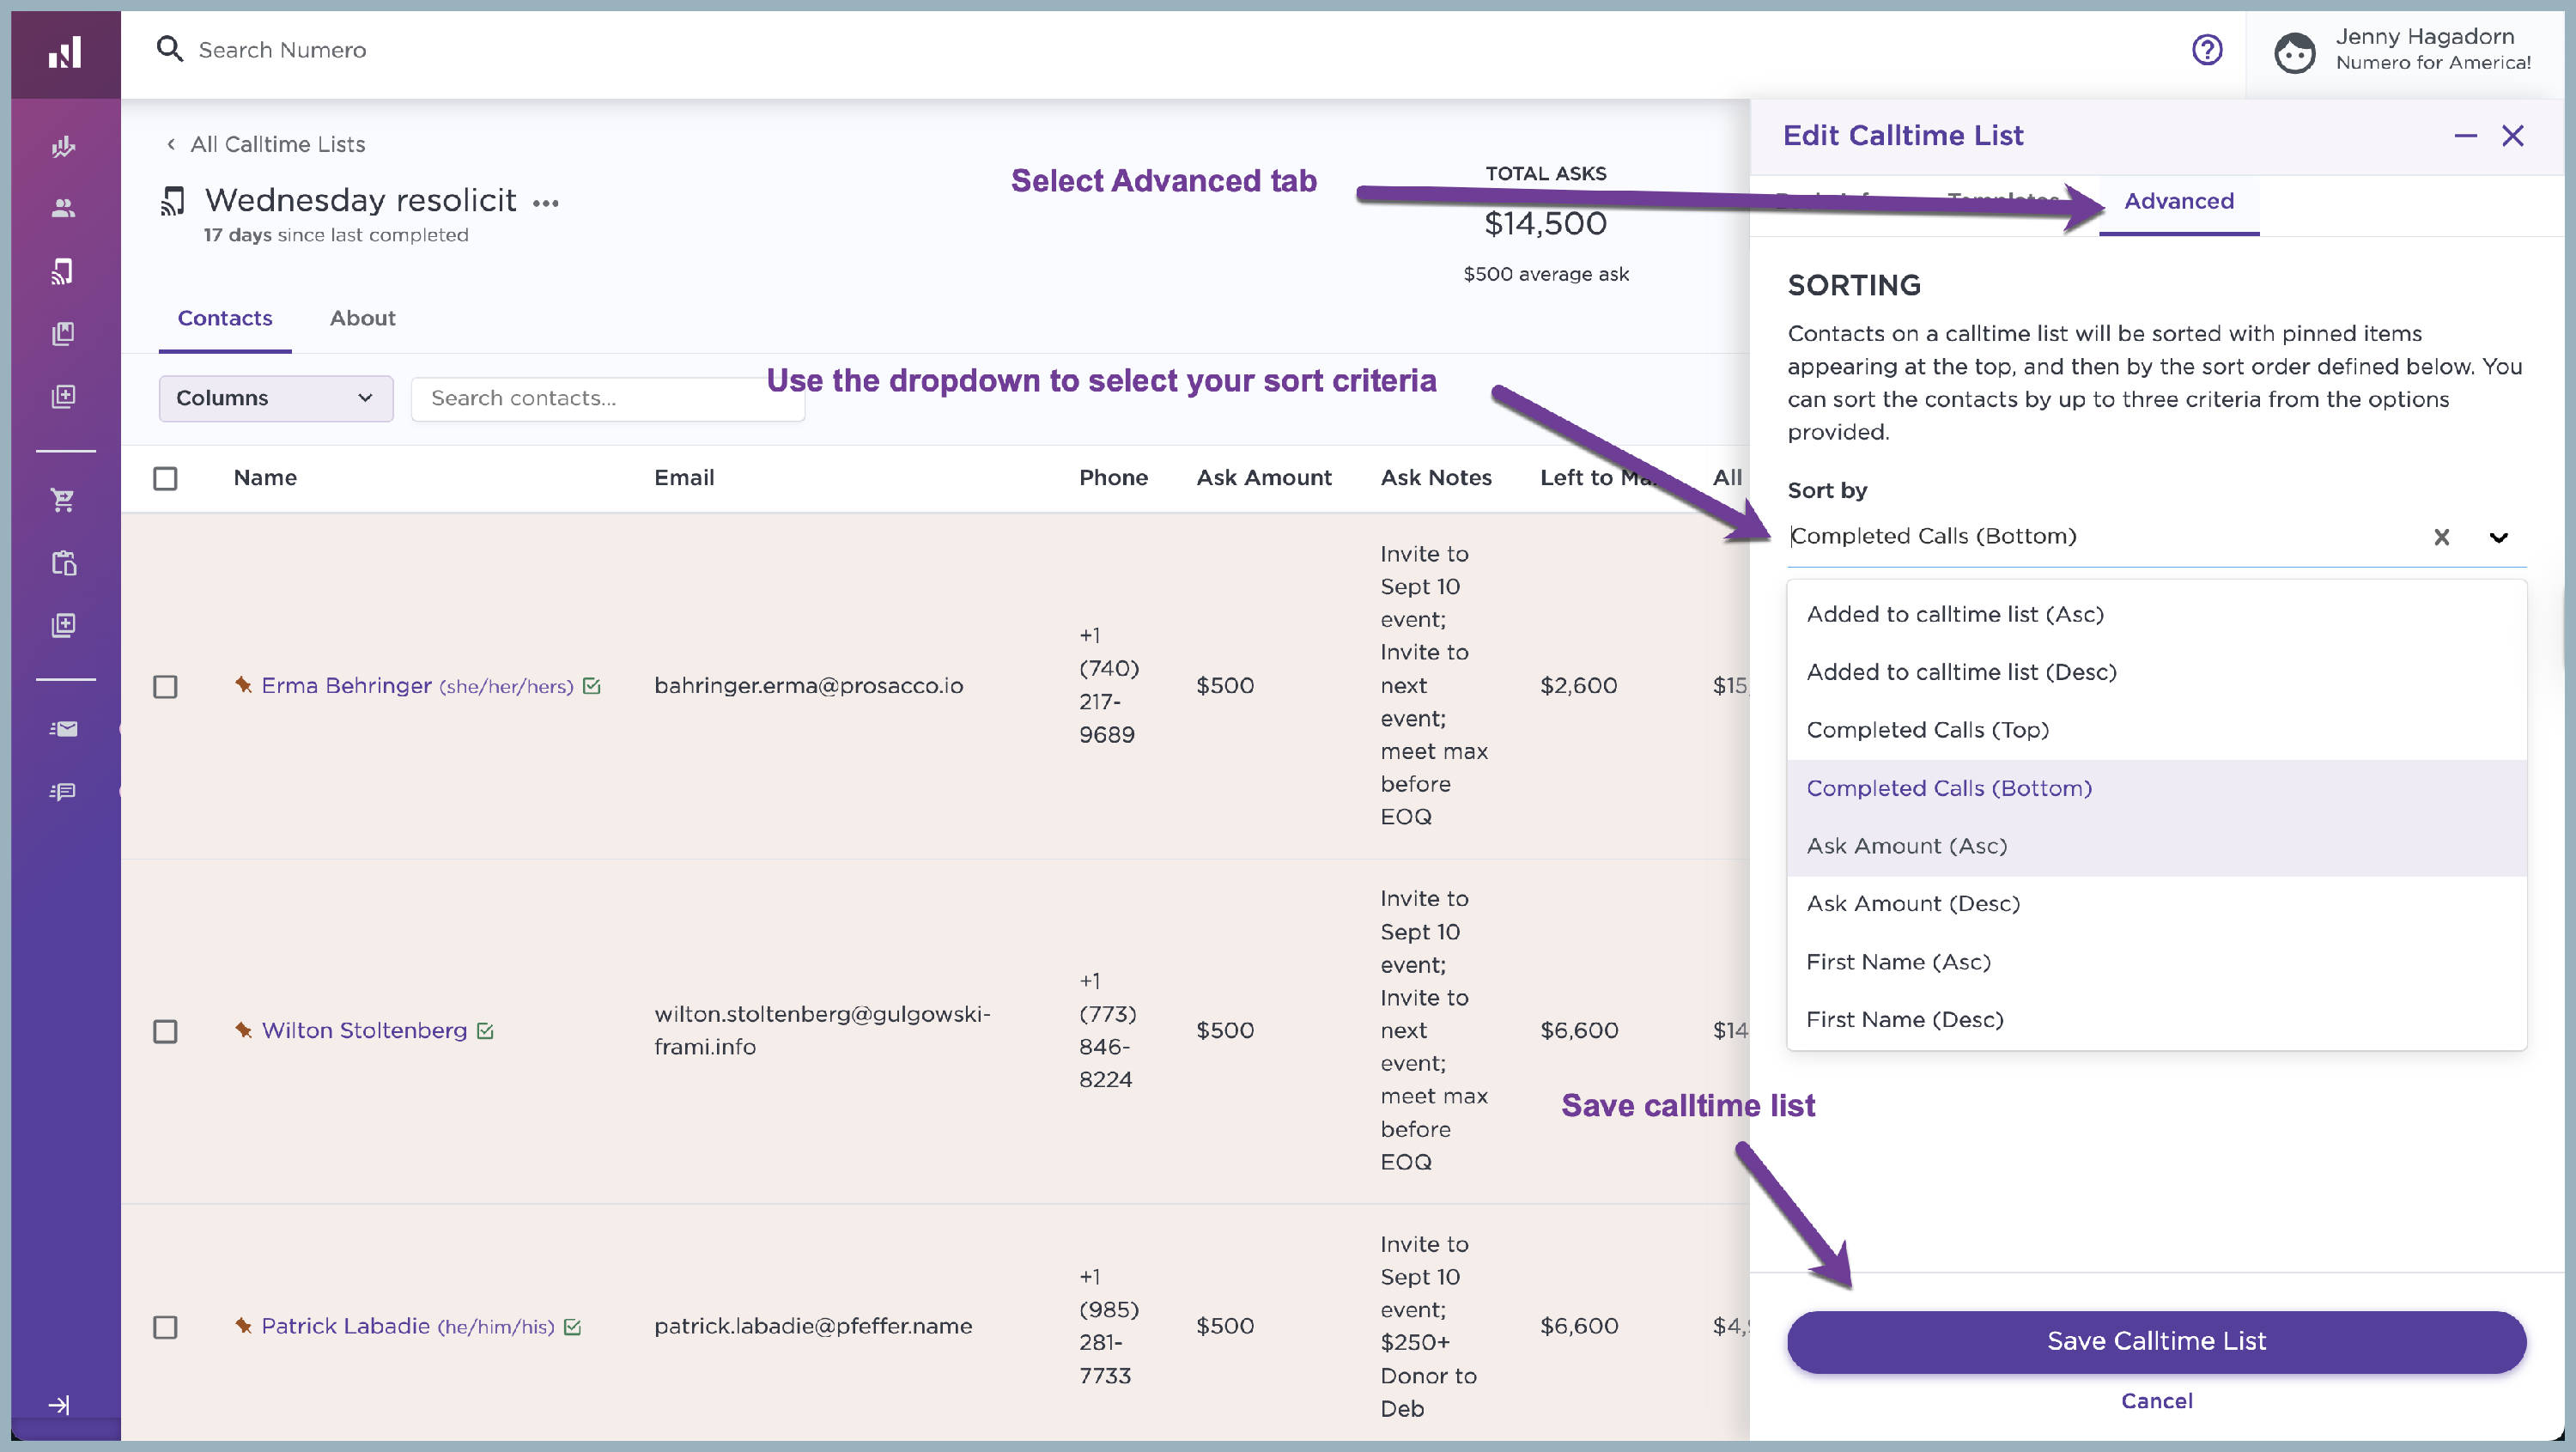Click the Numero logo icon
Viewport: 2576px width, 1452px height.
[65, 53]
